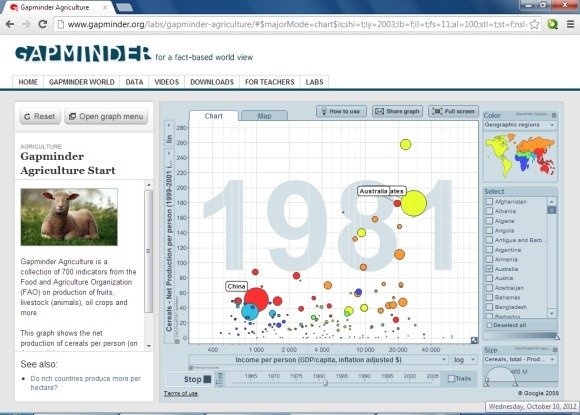
Task: Bookmark page with star icon
Action: 534,24
